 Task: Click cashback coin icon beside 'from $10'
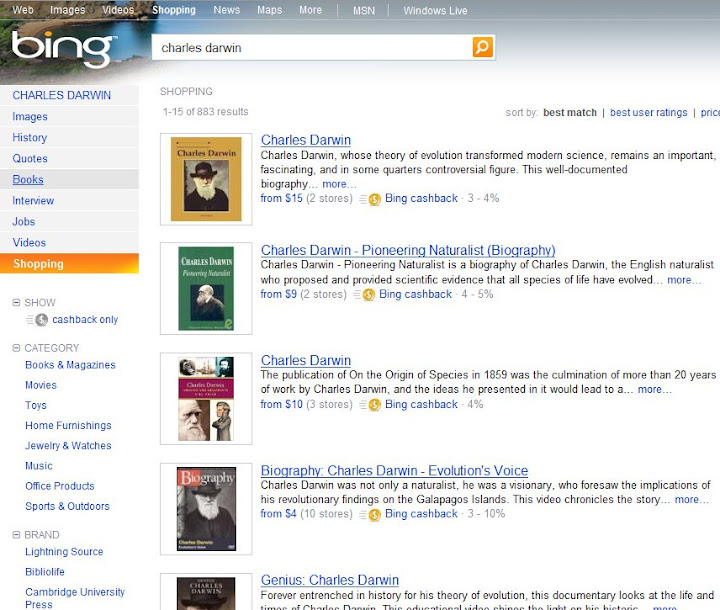(x=375, y=405)
